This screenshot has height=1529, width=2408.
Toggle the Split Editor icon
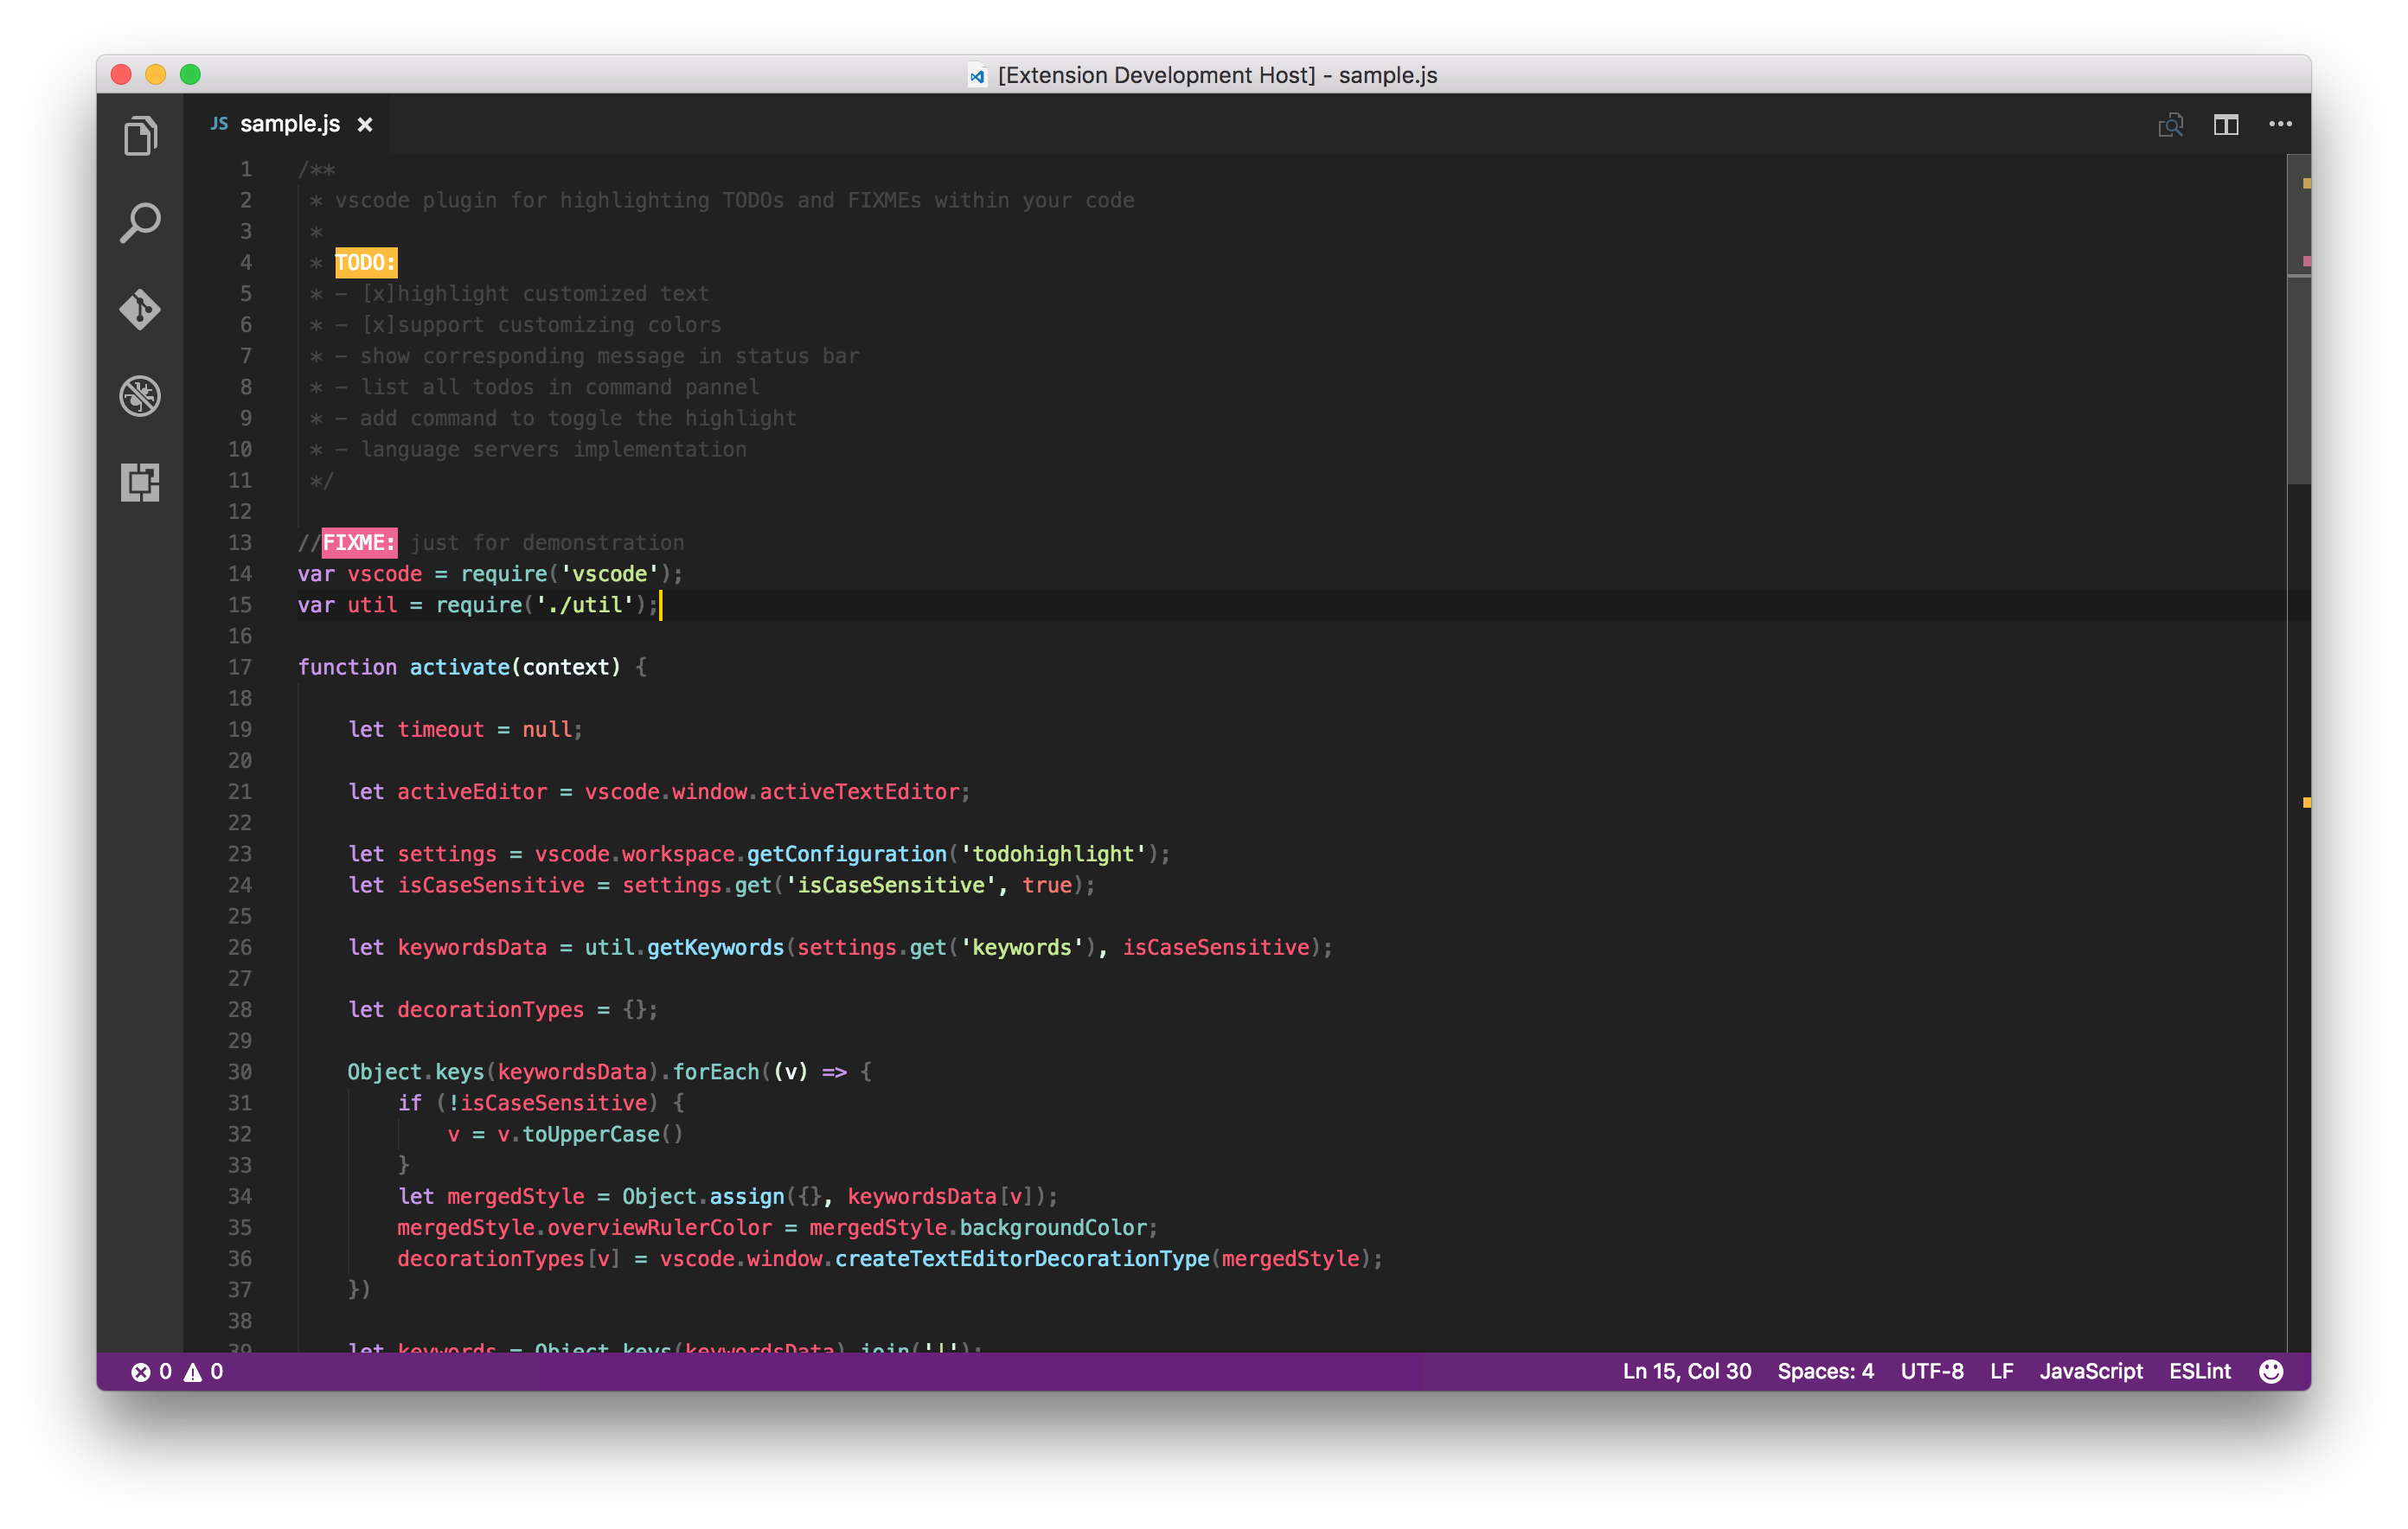click(x=2225, y=123)
